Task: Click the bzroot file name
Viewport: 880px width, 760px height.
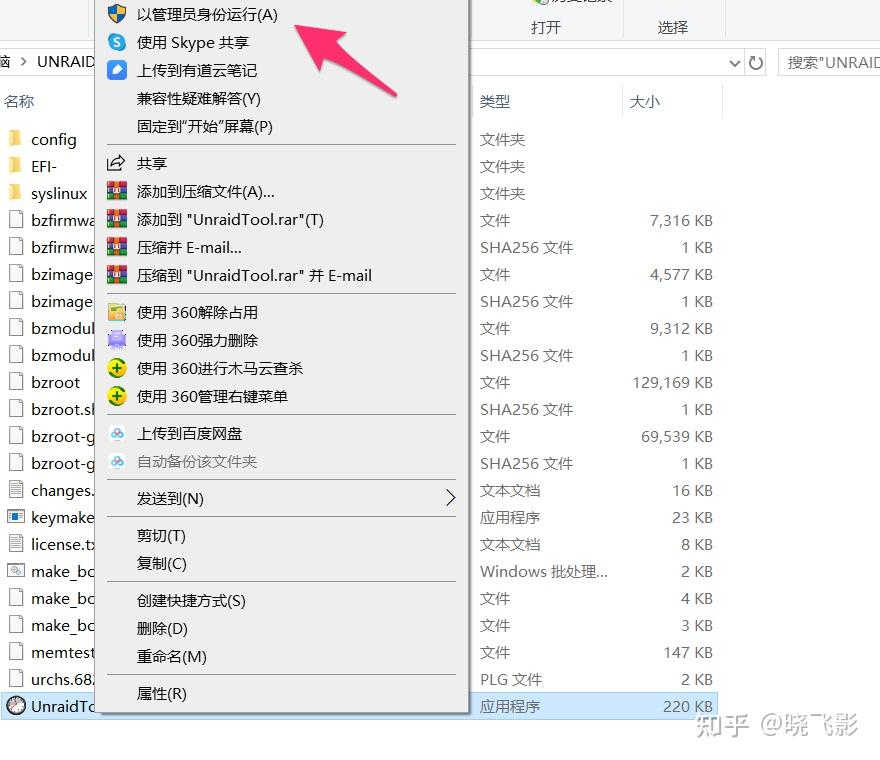Action: pyautogui.click(x=56, y=382)
